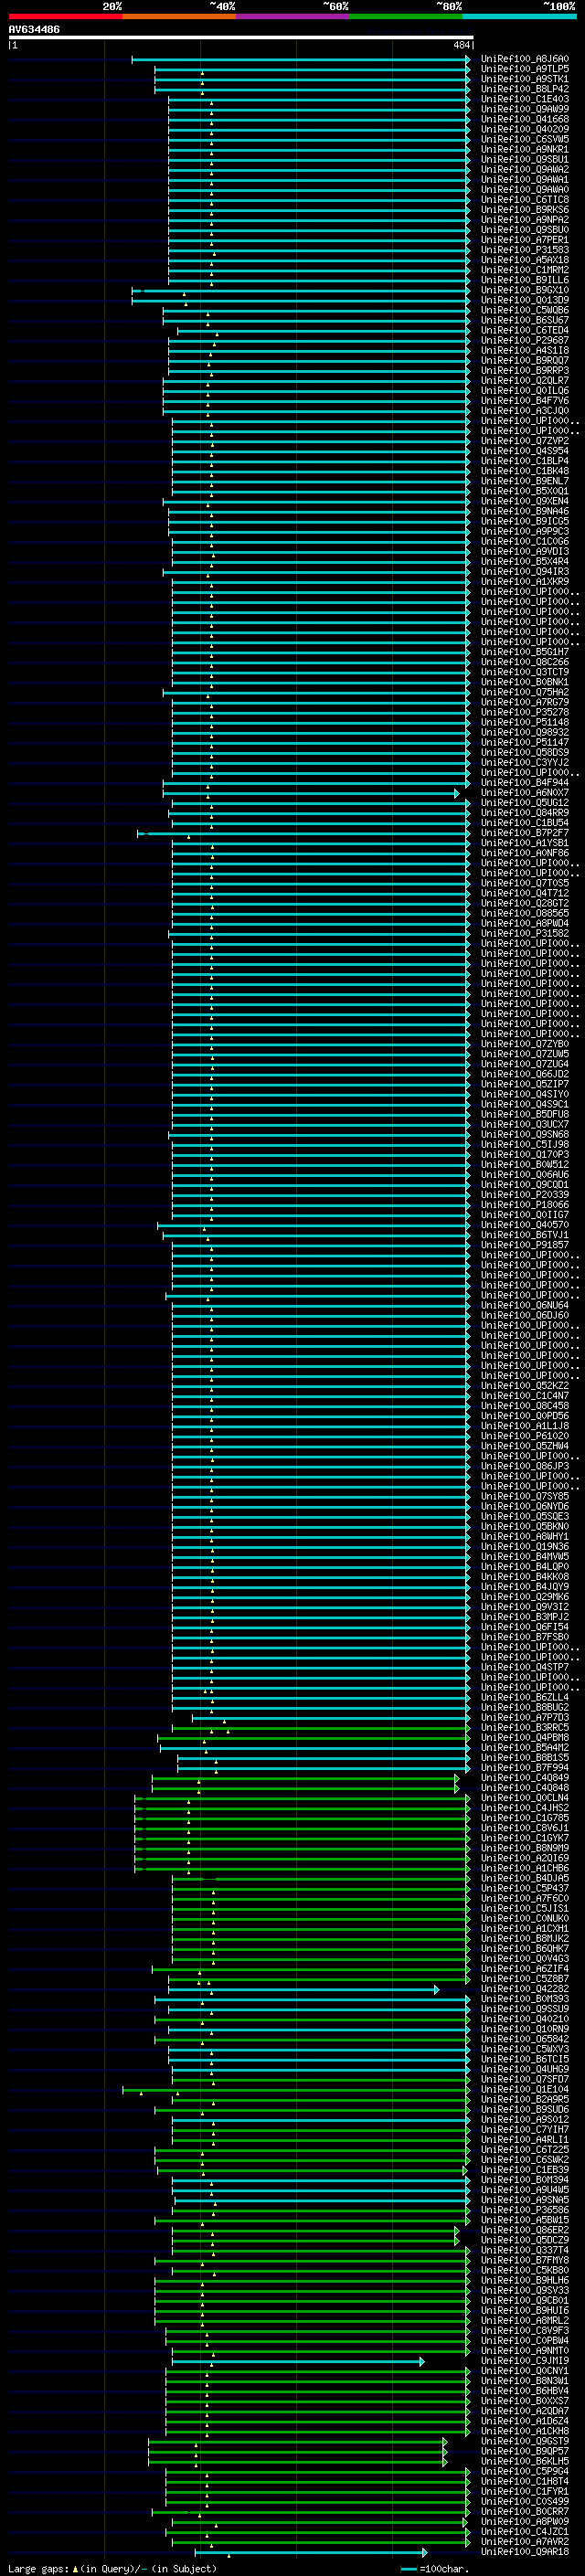Image resolution: width=585 pixels, height=2576 pixels.
Task: Select the UniRef100_A9S012 label
Action: click(525, 2119)
